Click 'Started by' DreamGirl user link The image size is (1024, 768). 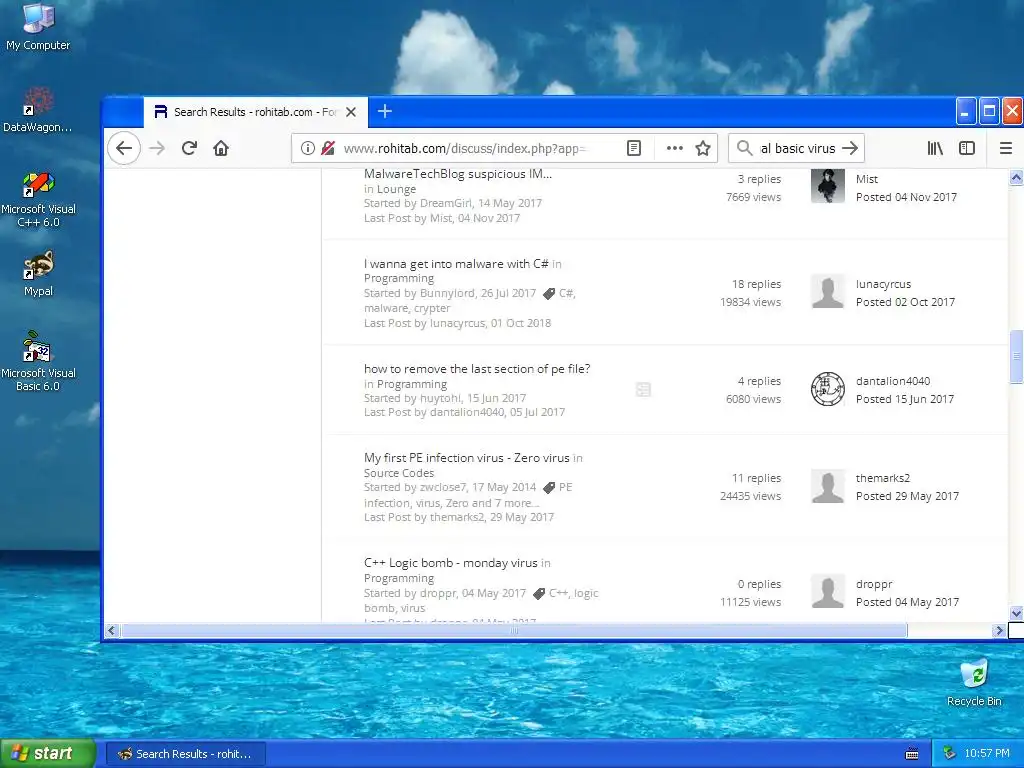[x=445, y=203]
